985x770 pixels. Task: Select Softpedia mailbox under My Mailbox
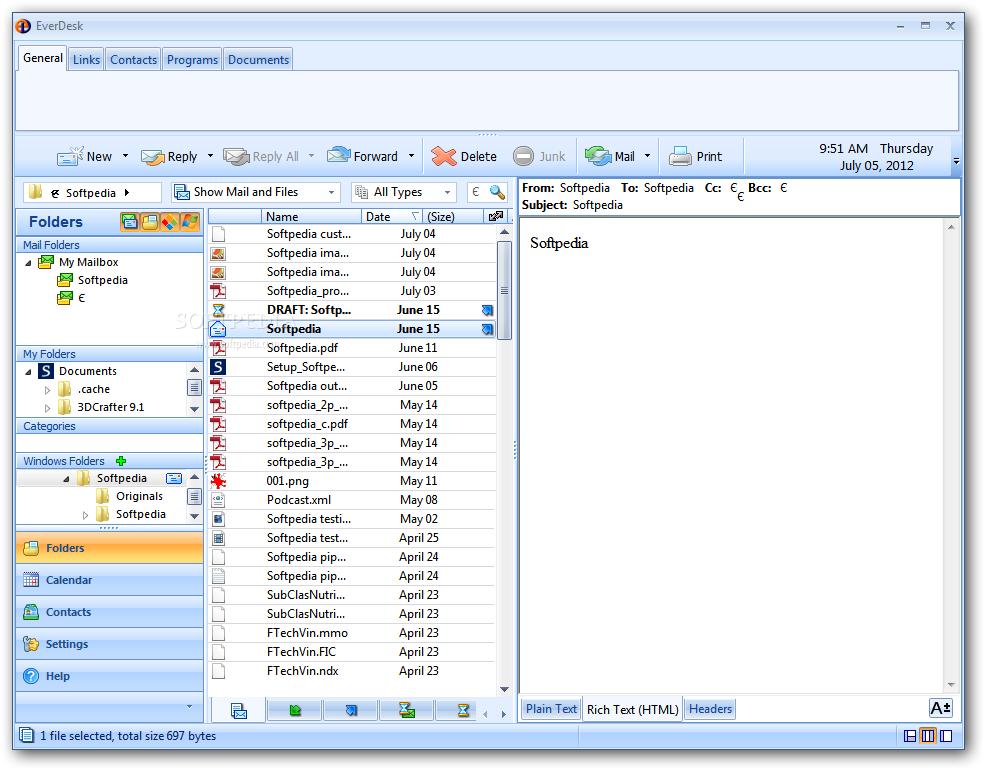(x=102, y=280)
